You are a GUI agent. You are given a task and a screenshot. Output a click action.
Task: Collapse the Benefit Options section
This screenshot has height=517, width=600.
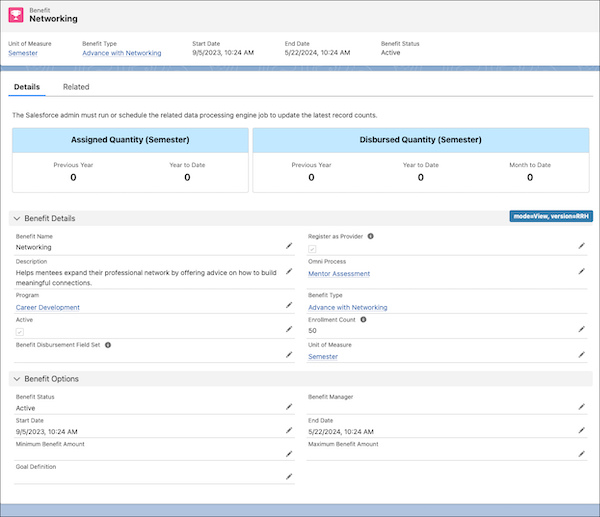click(x=16, y=379)
